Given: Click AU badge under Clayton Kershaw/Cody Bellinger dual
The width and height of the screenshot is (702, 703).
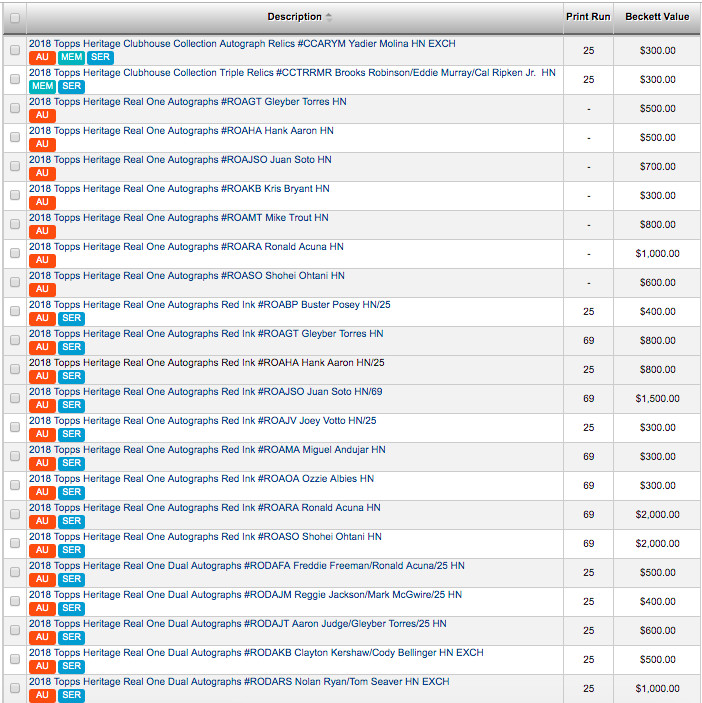Looking at the screenshot, I should [x=42, y=666].
